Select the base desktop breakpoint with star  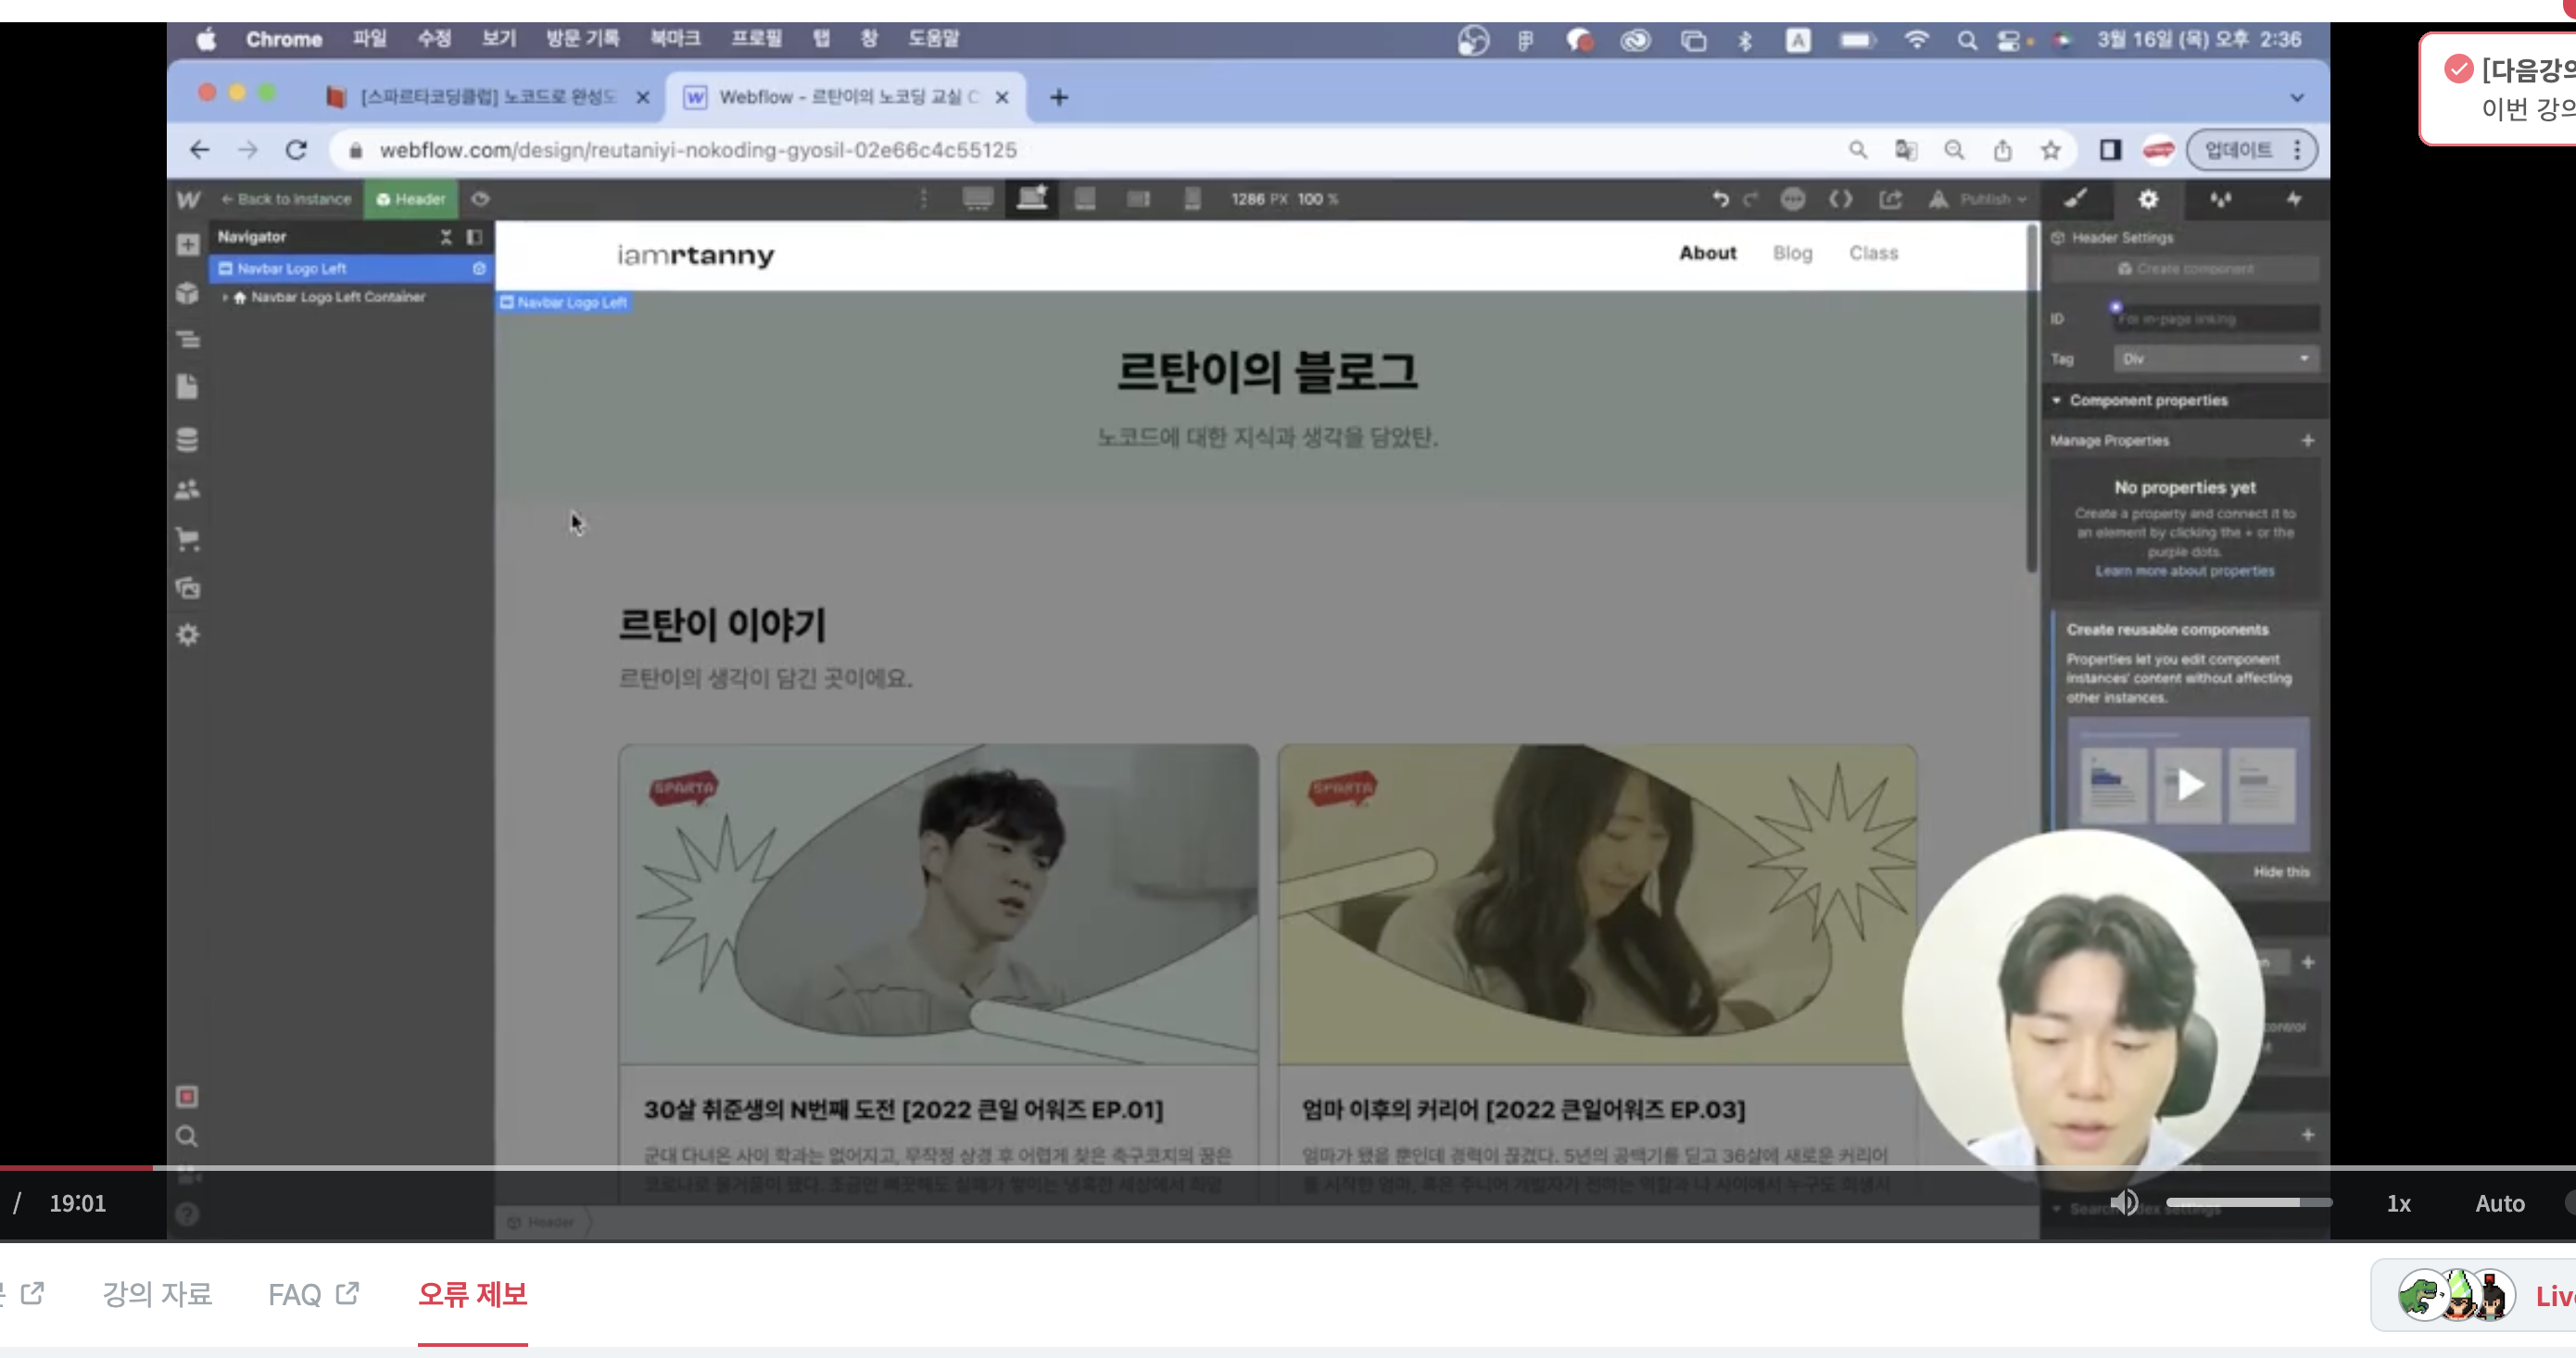tap(1032, 198)
